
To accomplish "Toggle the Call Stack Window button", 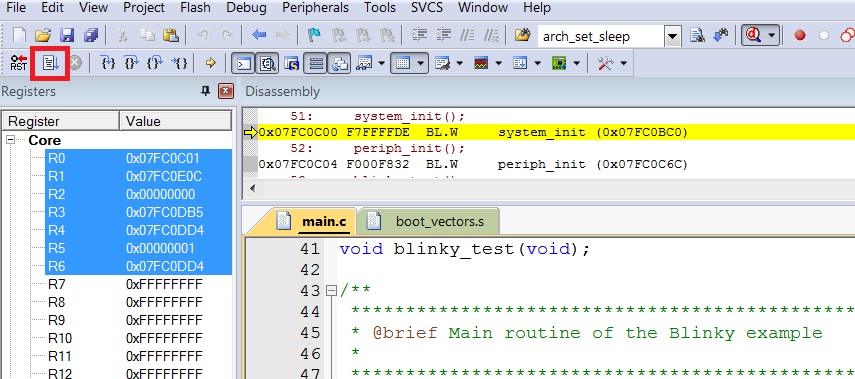I will [339, 64].
